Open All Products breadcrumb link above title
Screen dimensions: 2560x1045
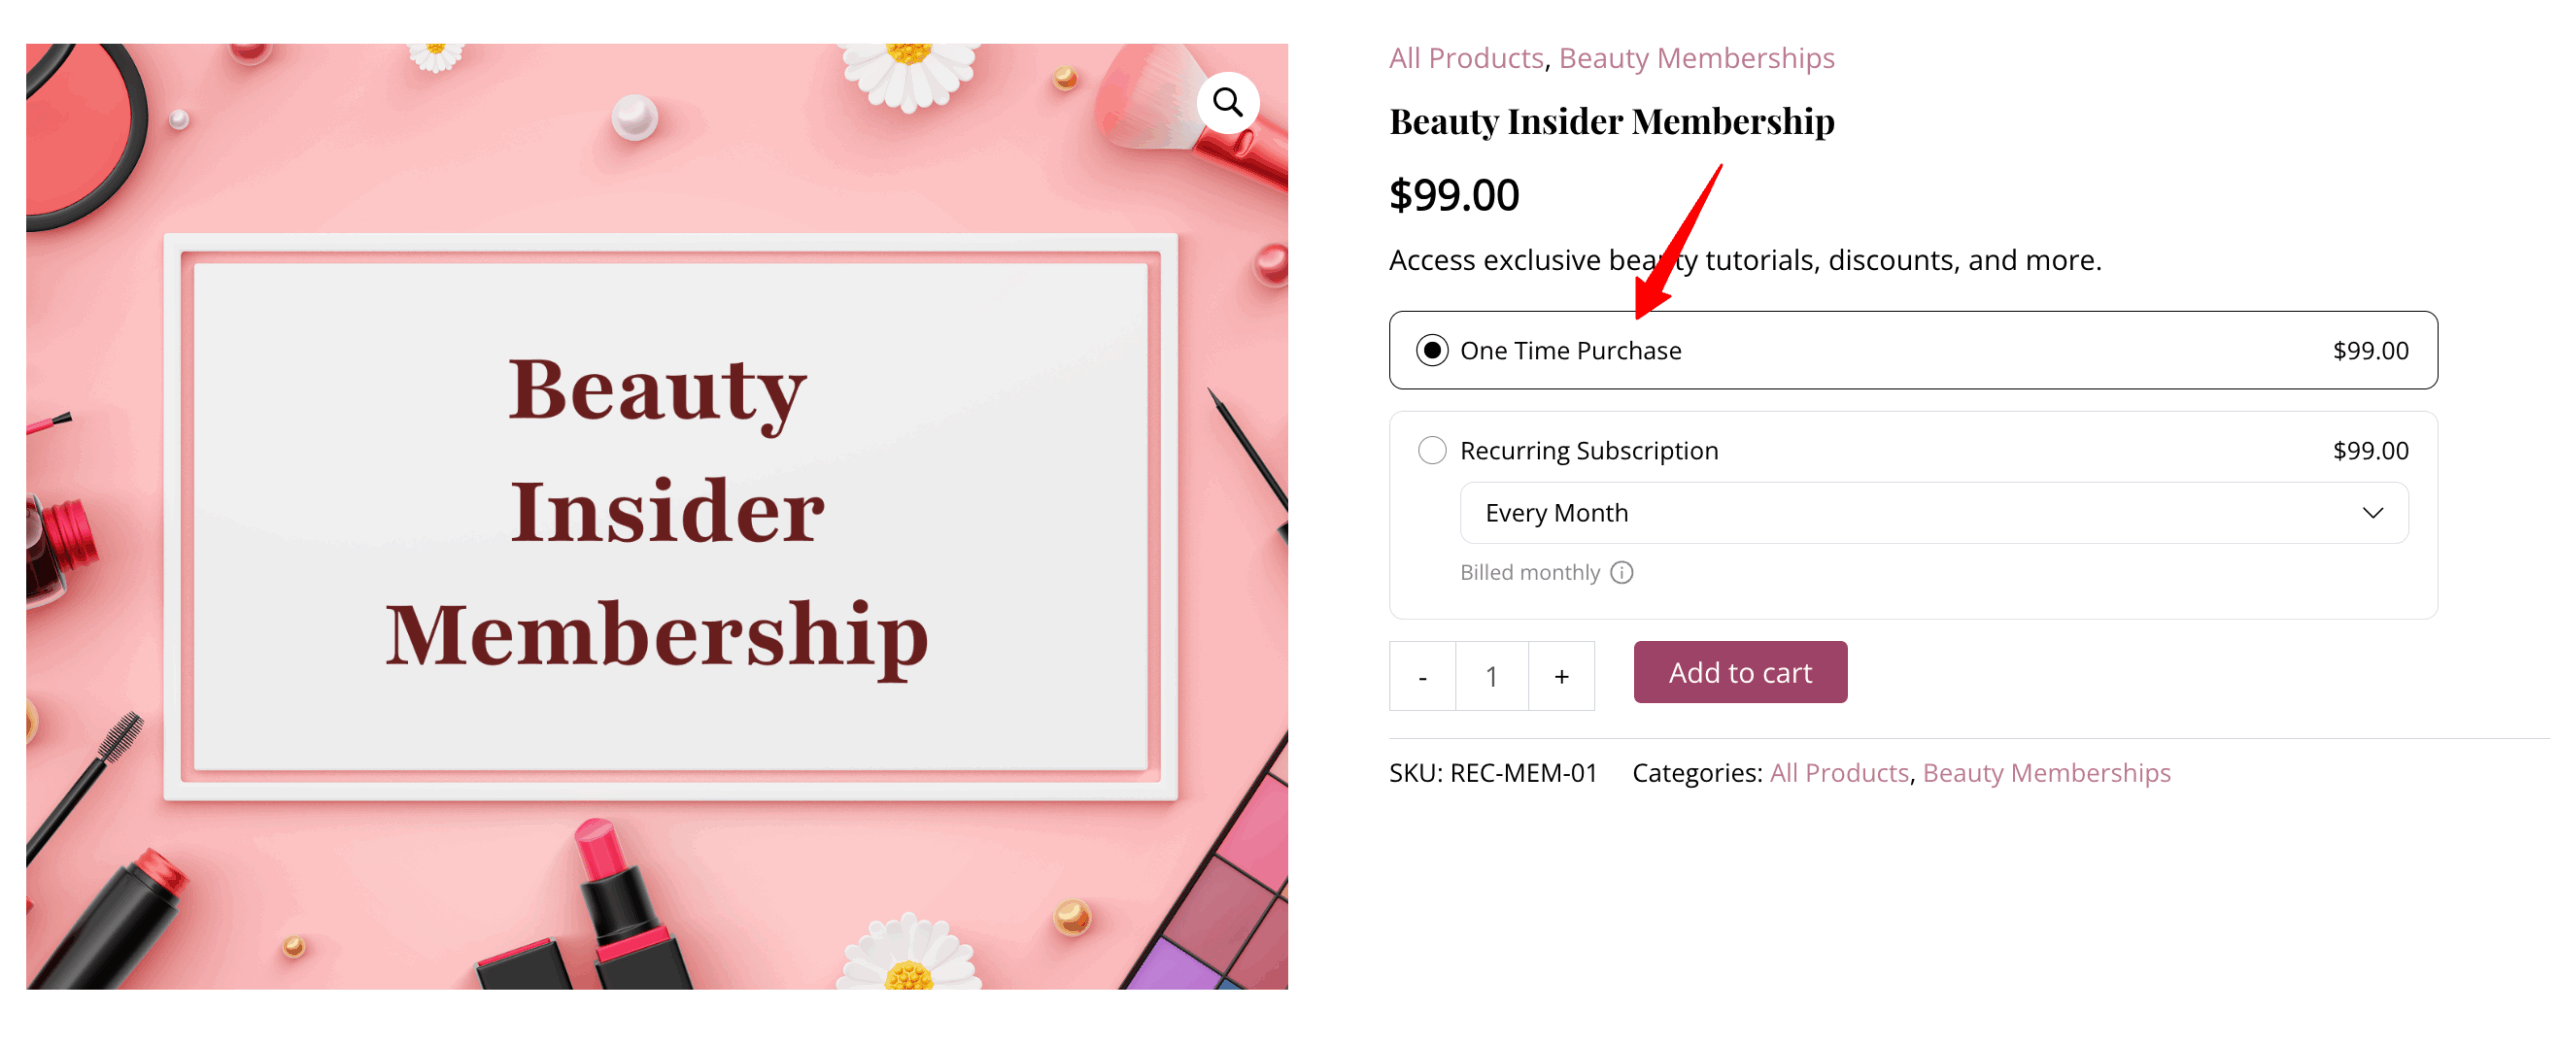(1466, 58)
